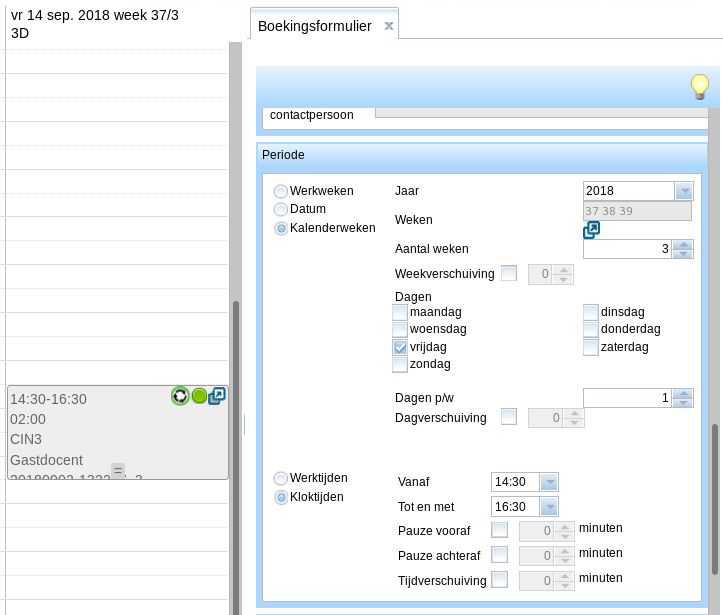Open the Jaar dropdown arrow
Viewport: 723px width, 615px height.
pos(684,191)
